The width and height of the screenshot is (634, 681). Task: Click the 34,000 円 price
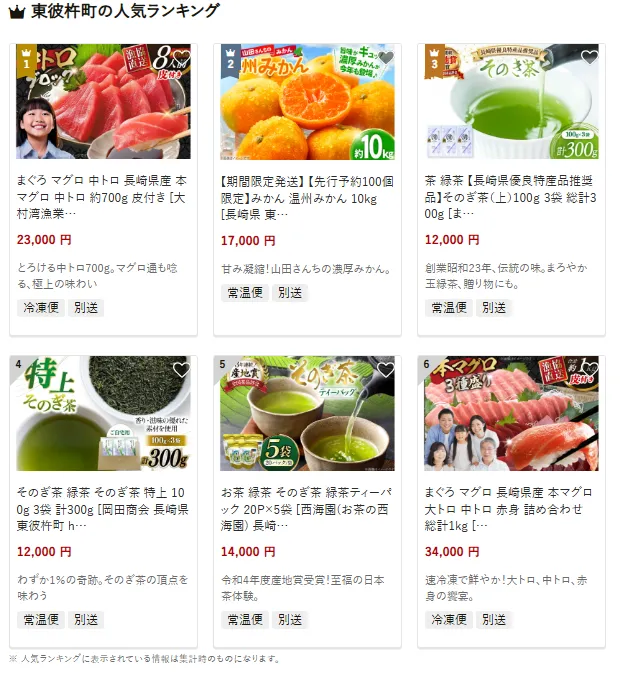pos(452,552)
